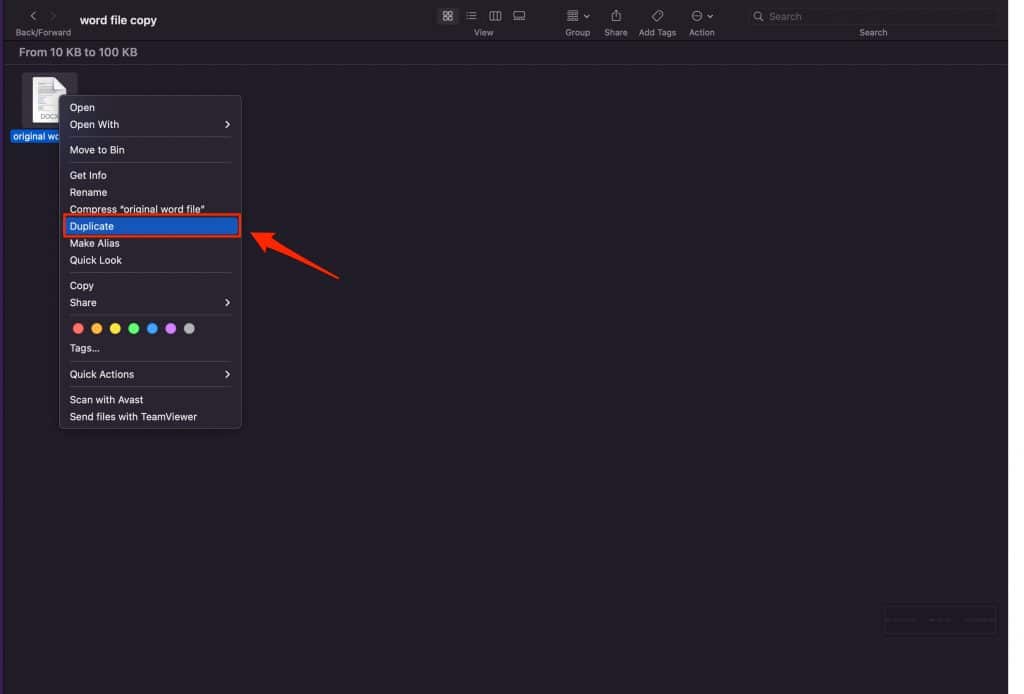The height and width of the screenshot is (694, 1024).
Task: Expand the Share submenu in the context menu
Action: pyautogui.click(x=150, y=302)
